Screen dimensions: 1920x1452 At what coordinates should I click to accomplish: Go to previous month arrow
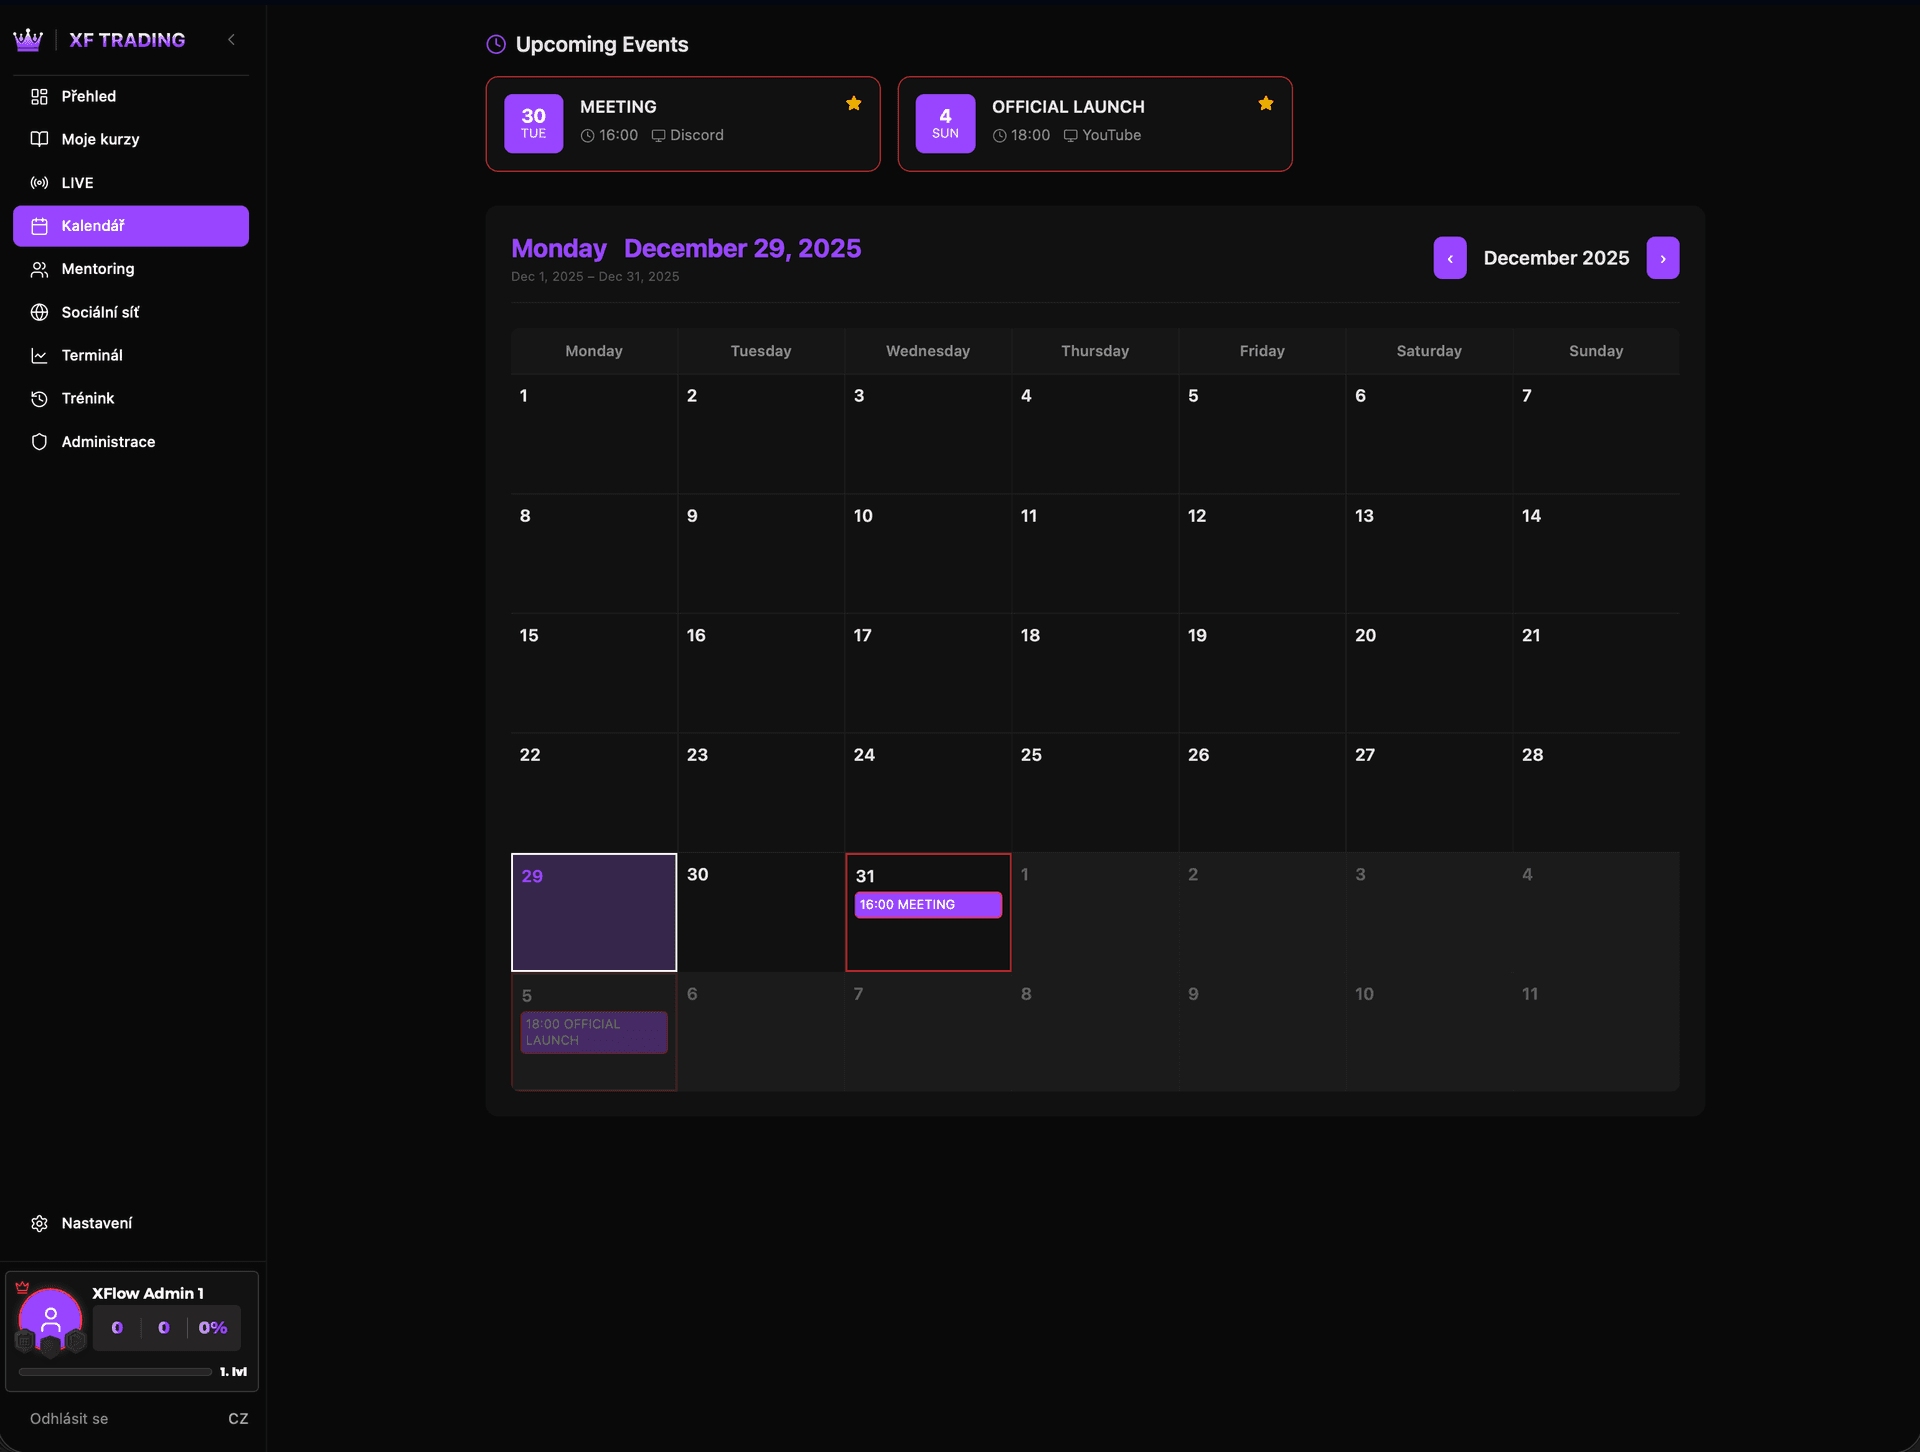[x=1450, y=258]
